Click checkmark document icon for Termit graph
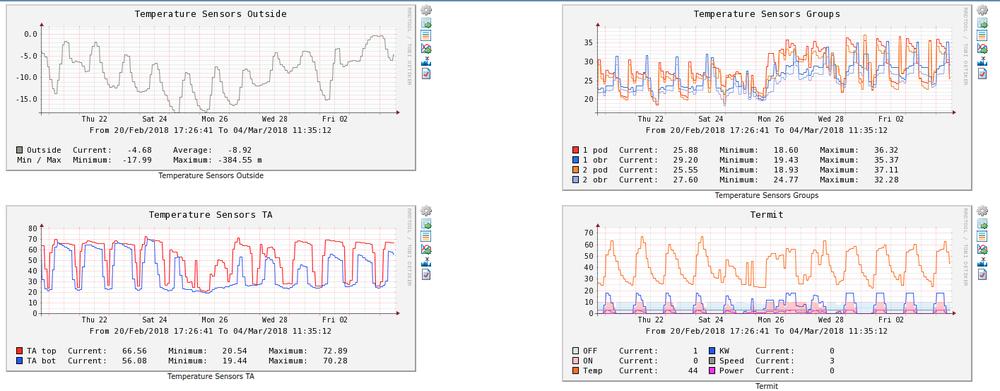This screenshot has width=1000, height=391. [983, 274]
